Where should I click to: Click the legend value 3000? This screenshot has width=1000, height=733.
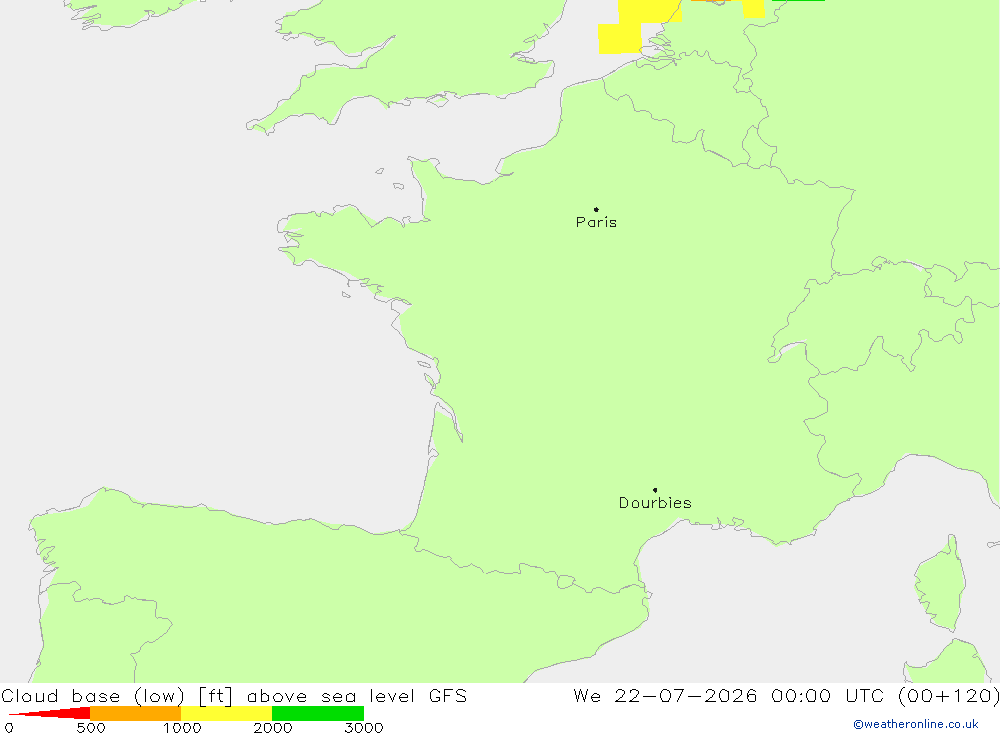[364, 727]
